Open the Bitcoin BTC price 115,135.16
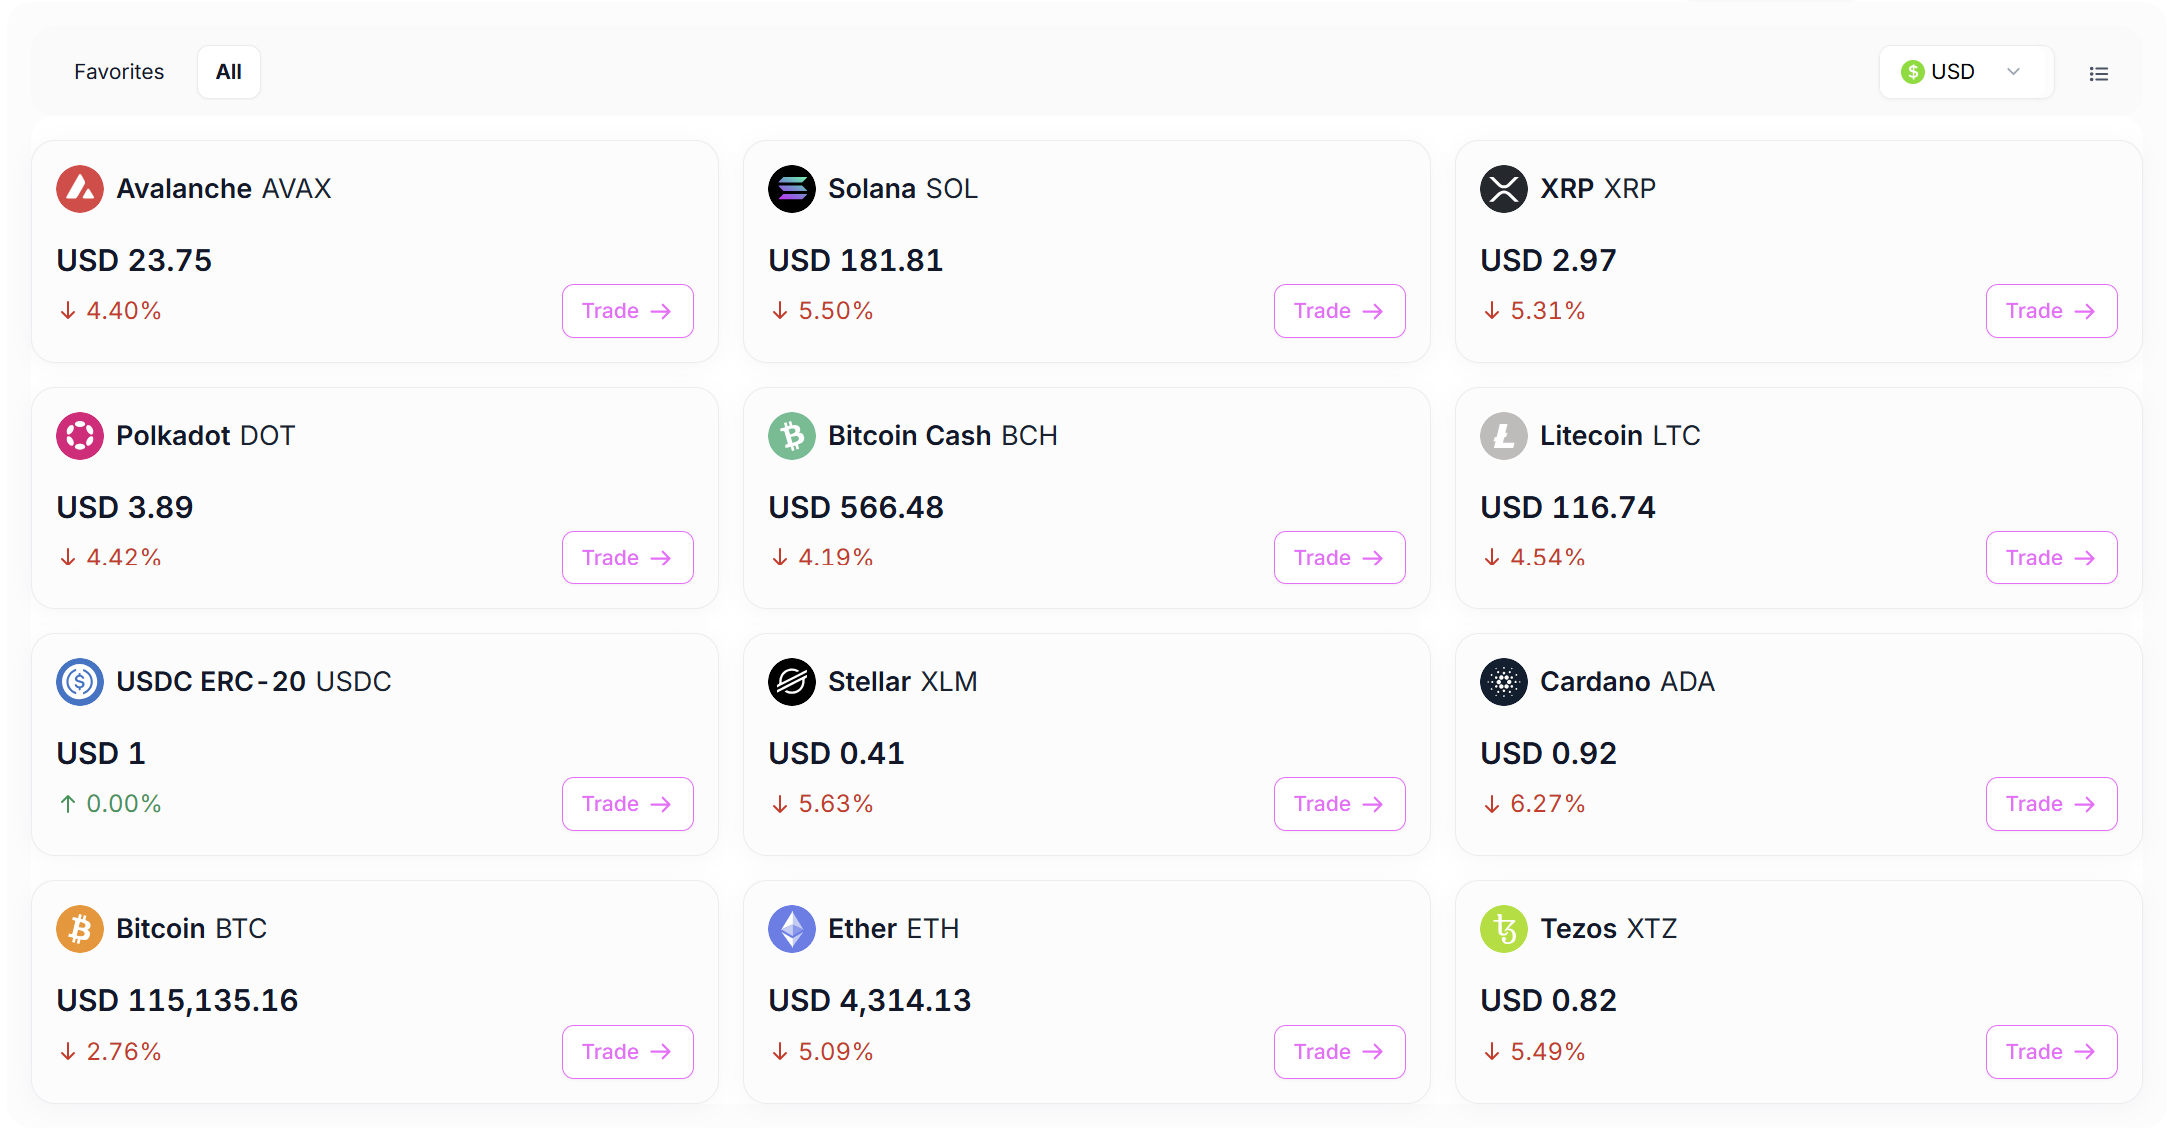 coord(178,1000)
